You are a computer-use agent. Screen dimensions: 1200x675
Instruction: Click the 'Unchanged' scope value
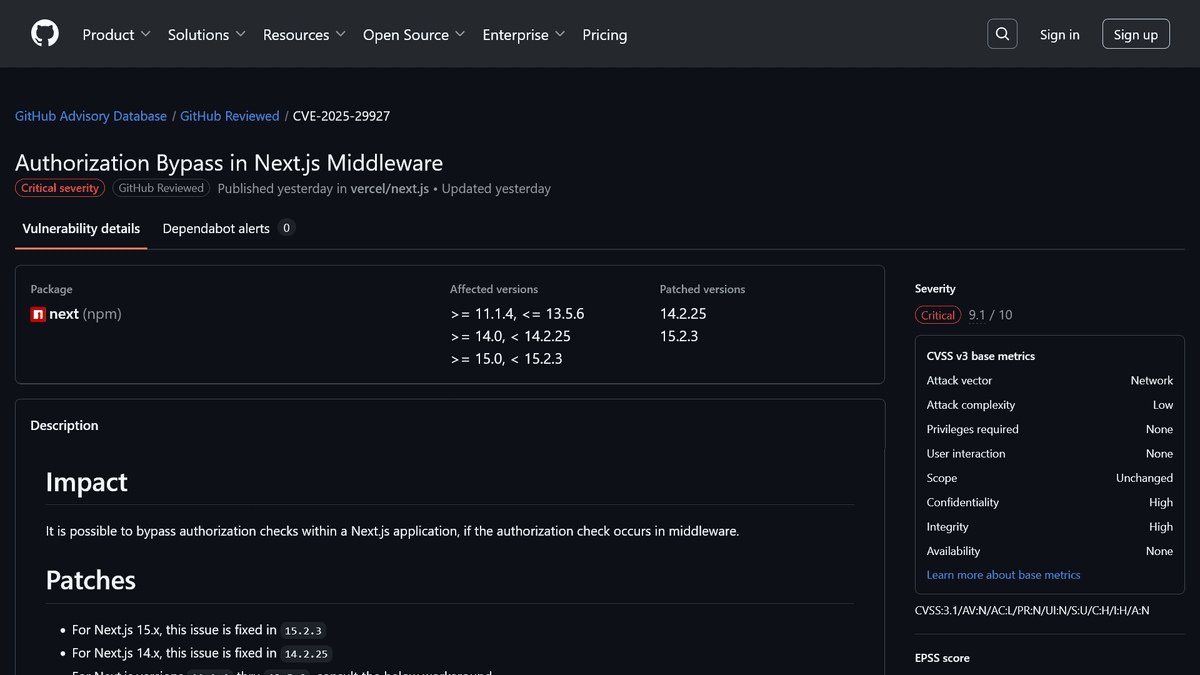pyautogui.click(x=1145, y=478)
